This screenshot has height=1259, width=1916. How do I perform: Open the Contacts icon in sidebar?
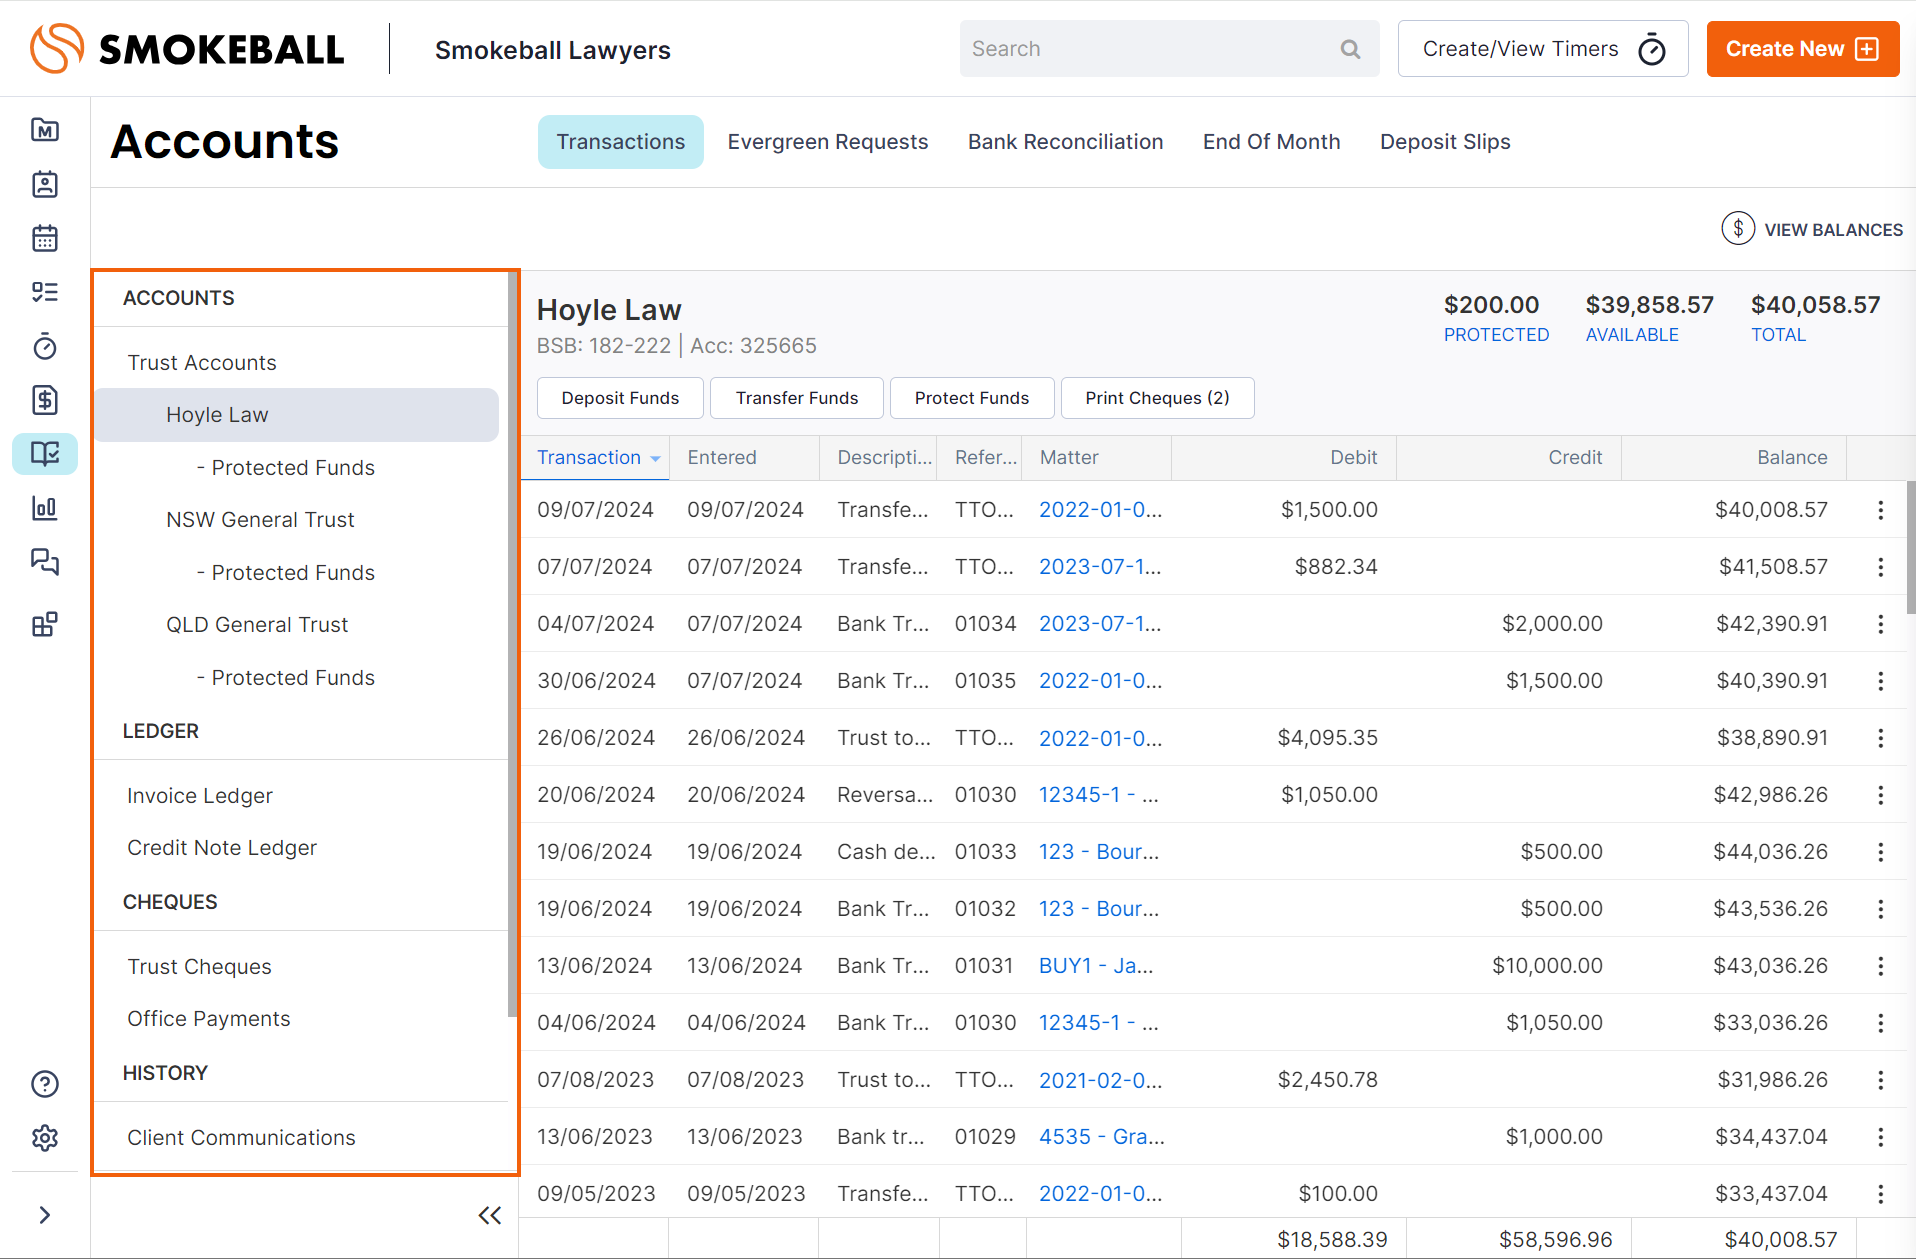[x=45, y=184]
